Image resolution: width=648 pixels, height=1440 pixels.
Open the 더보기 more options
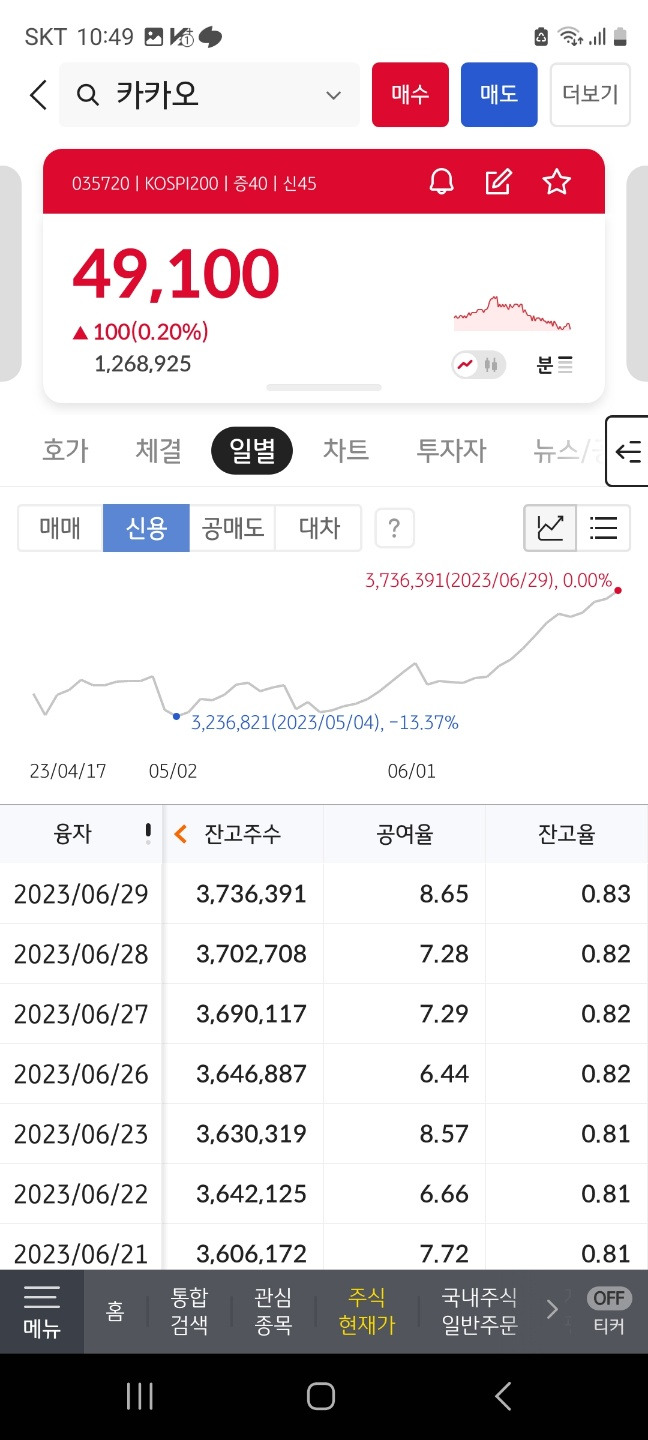click(590, 95)
